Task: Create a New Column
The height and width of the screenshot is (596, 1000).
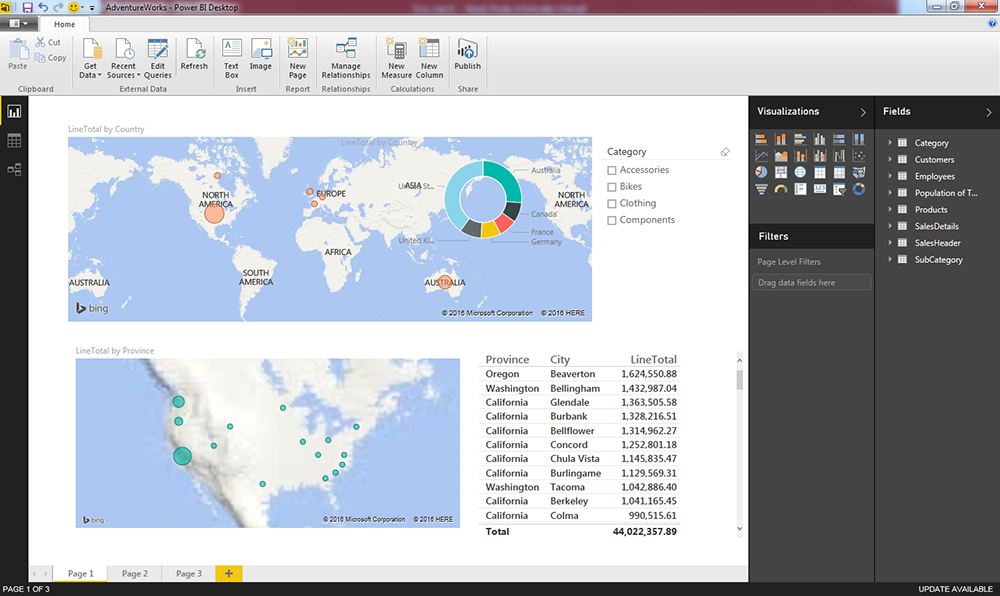Action: 429,59
